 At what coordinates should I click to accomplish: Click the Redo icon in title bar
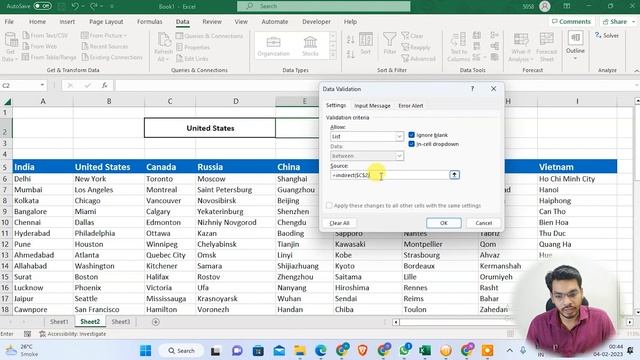click(93, 6)
